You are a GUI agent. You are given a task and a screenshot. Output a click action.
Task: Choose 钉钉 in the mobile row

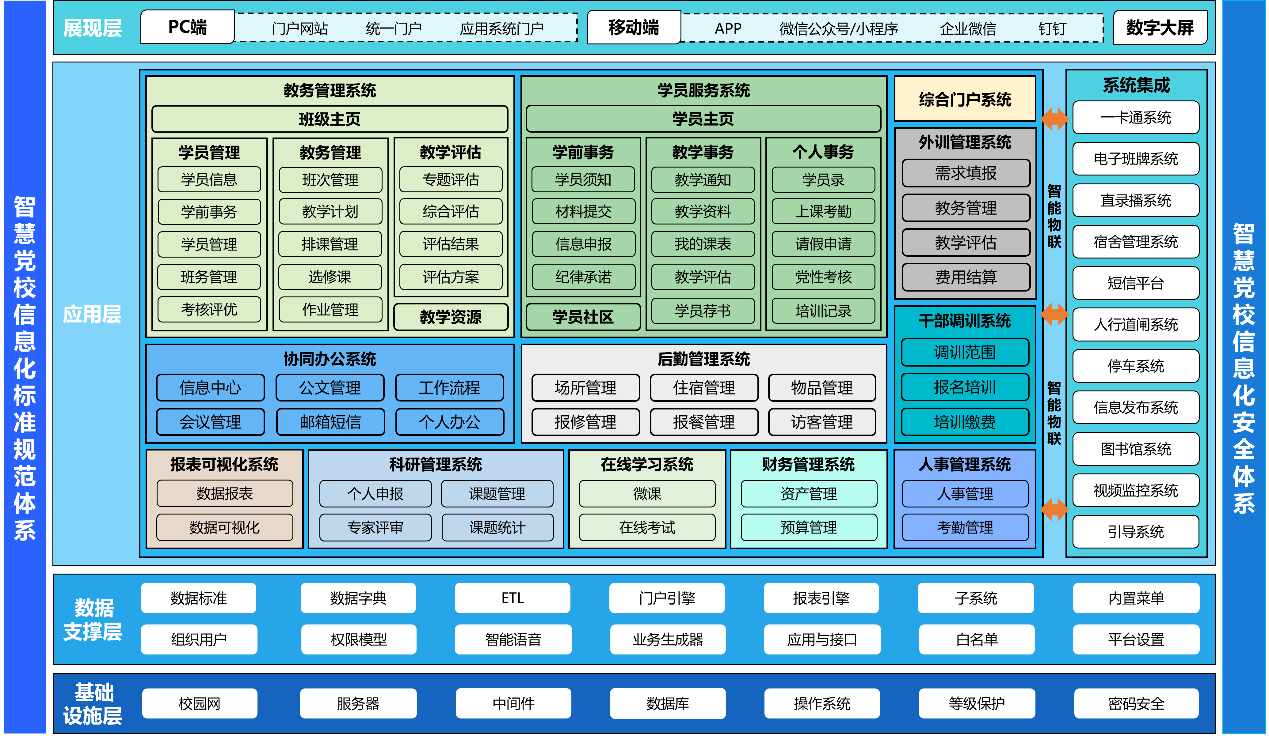pyautogui.click(x=1052, y=29)
